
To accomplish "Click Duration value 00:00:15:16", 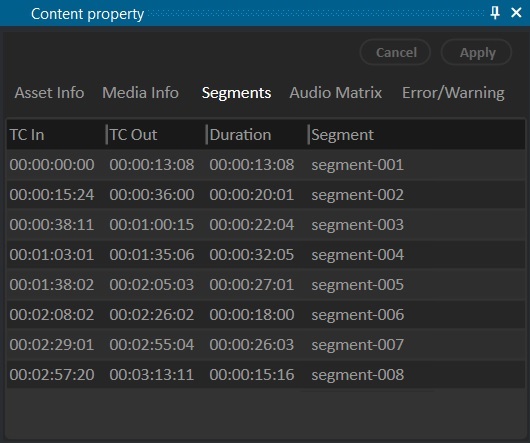I will (252, 374).
